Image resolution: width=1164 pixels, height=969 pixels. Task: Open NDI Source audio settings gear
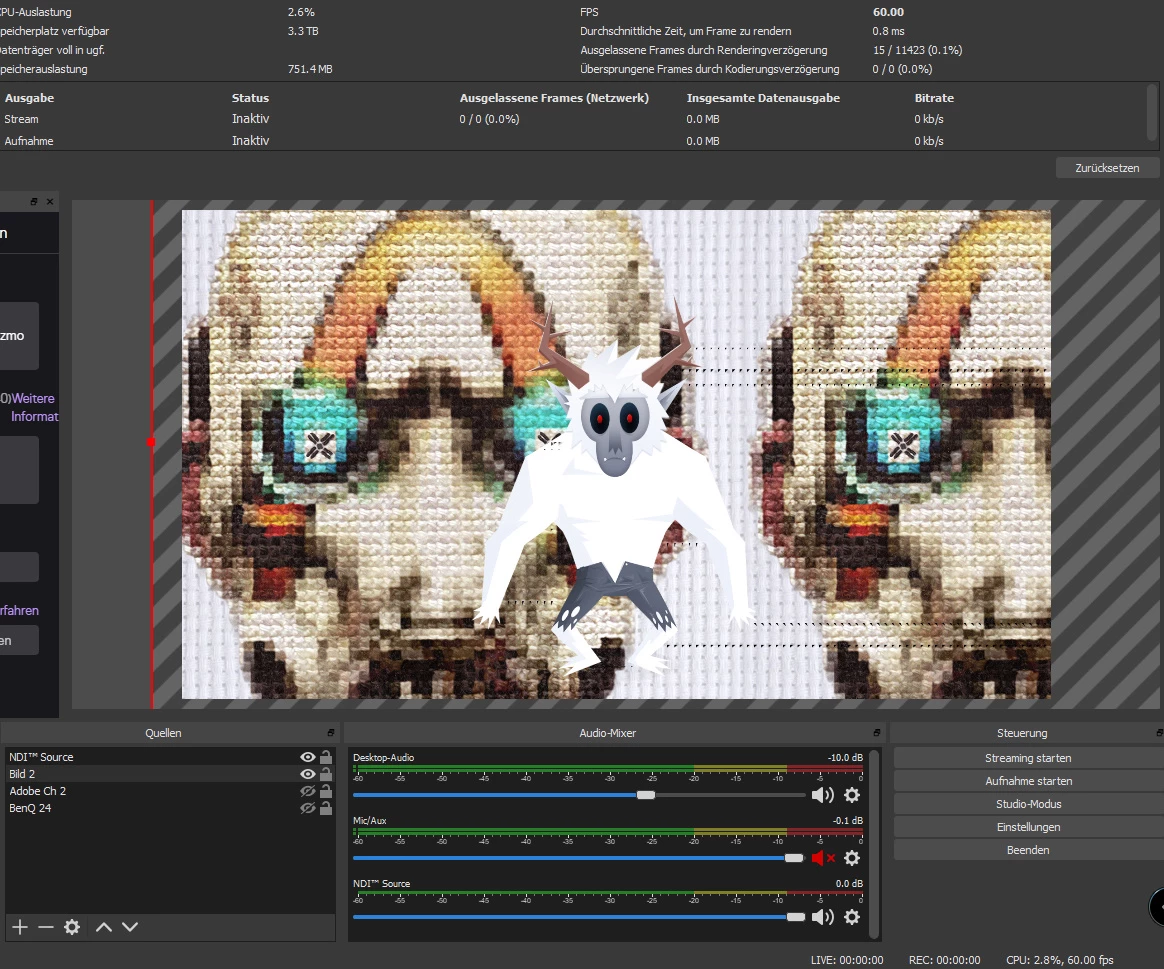coord(852,917)
